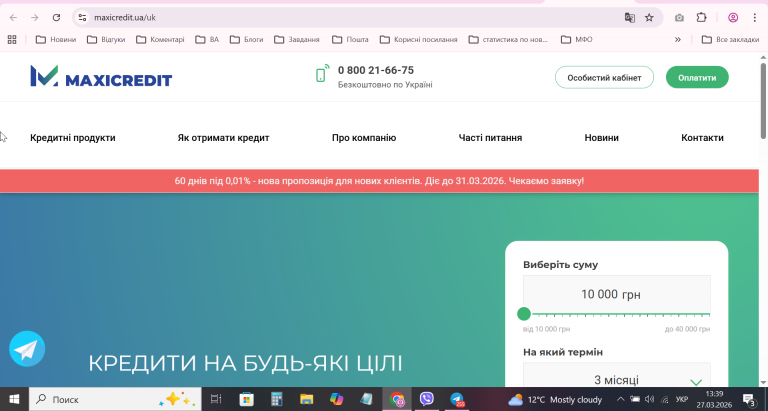Open the Відгуки bookmark folder

click(x=106, y=39)
